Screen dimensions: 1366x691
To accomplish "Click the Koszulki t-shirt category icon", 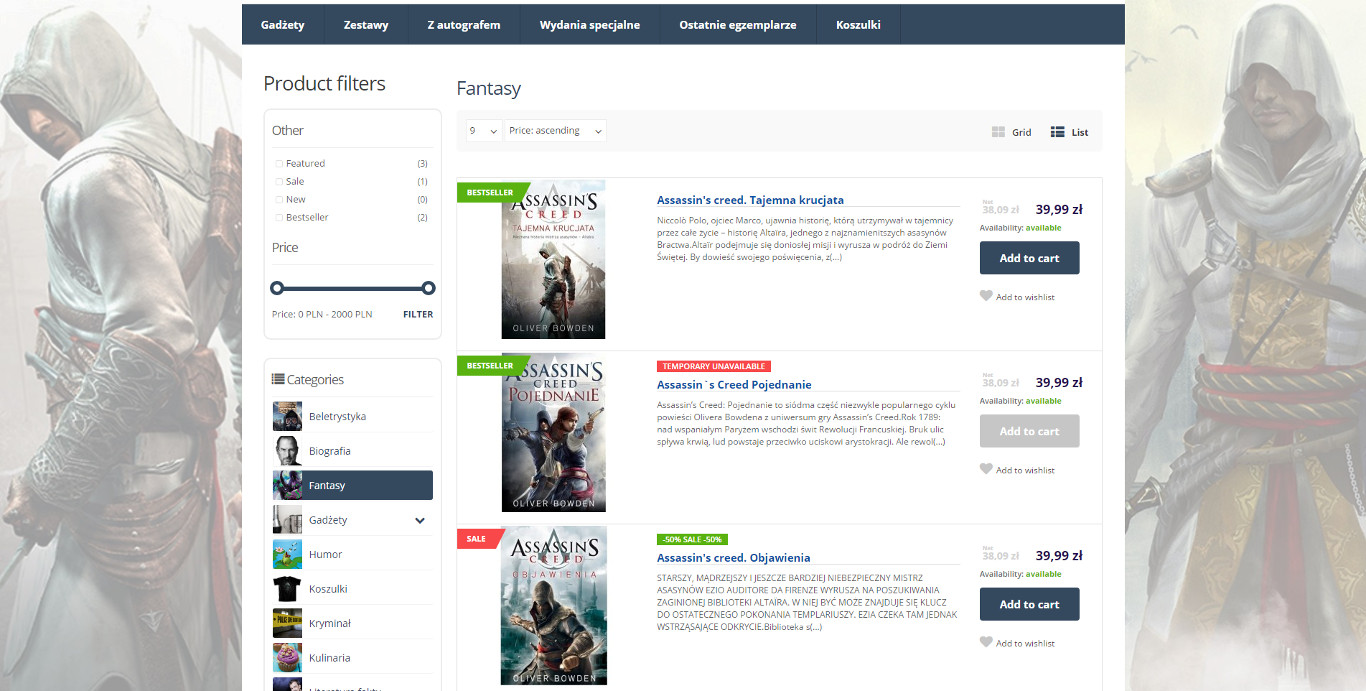I will point(287,589).
